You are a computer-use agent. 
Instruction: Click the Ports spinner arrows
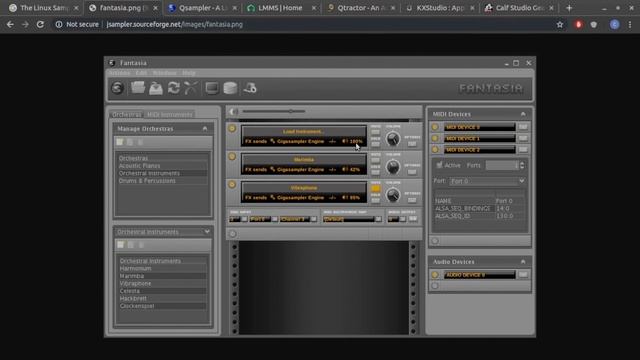522,165
